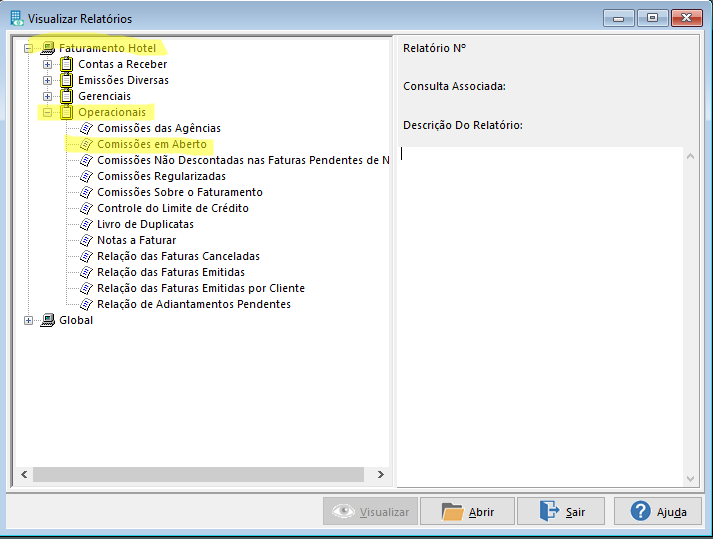Select Comissões Não Descontadas nas Faturas Pendentes
Image resolution: width=713 pixels, height=539 pixels.
click(243, 160)
